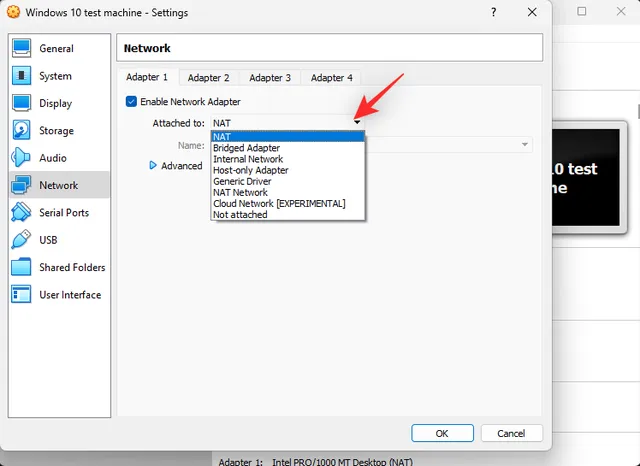
Task: Disable the Enable Network Adapter checkbox
Action: coord(132,101)
